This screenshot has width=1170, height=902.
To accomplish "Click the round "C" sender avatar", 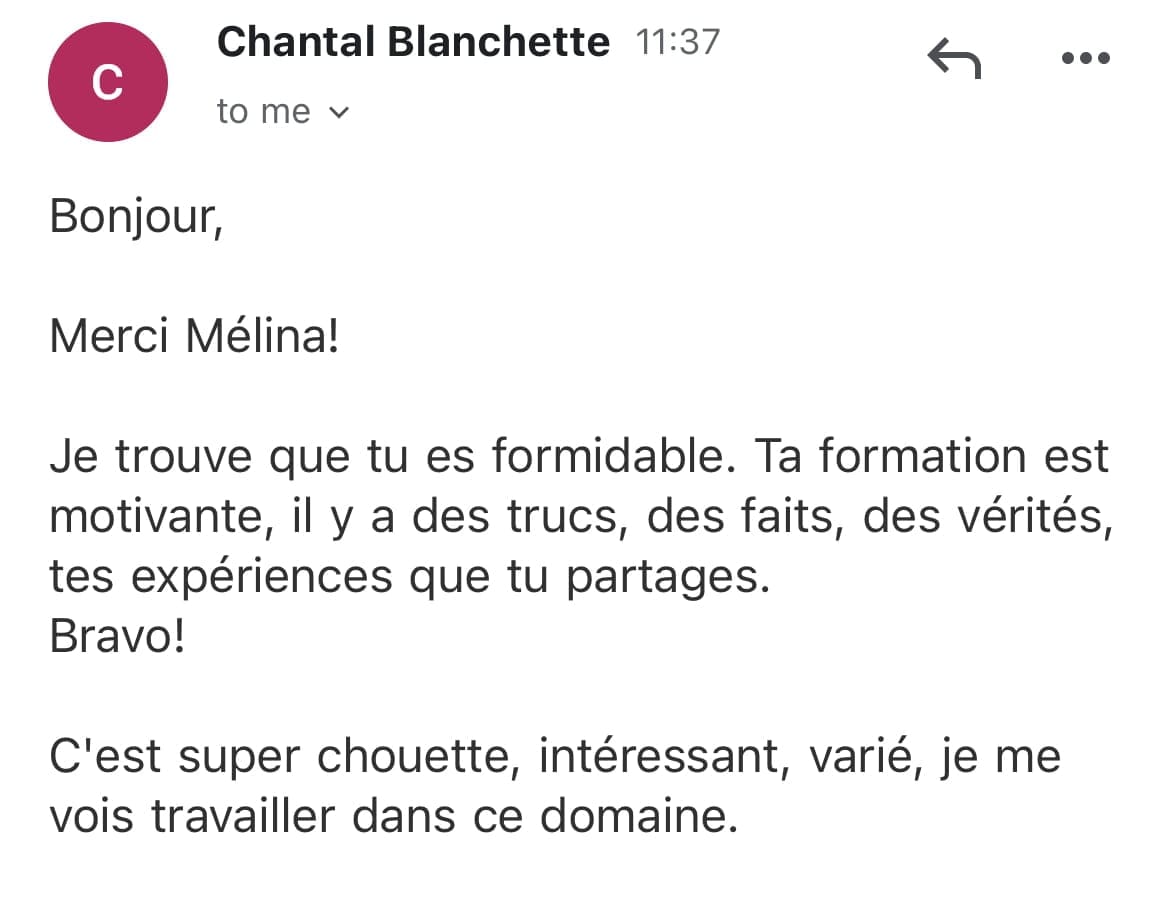I will [106, 84].
